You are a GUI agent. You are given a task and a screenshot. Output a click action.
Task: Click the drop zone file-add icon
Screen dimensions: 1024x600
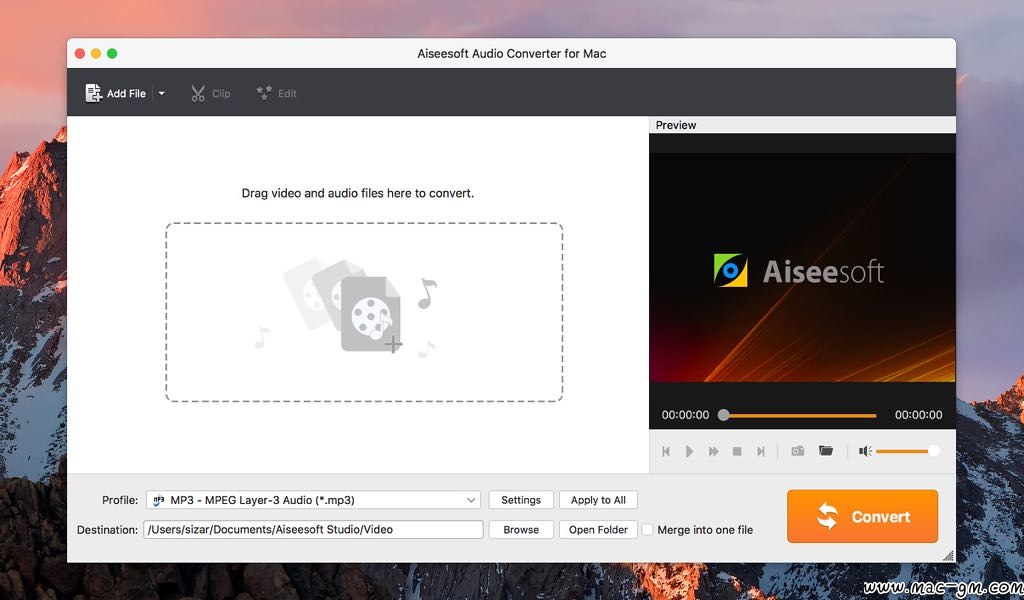(x=370, y=313)
